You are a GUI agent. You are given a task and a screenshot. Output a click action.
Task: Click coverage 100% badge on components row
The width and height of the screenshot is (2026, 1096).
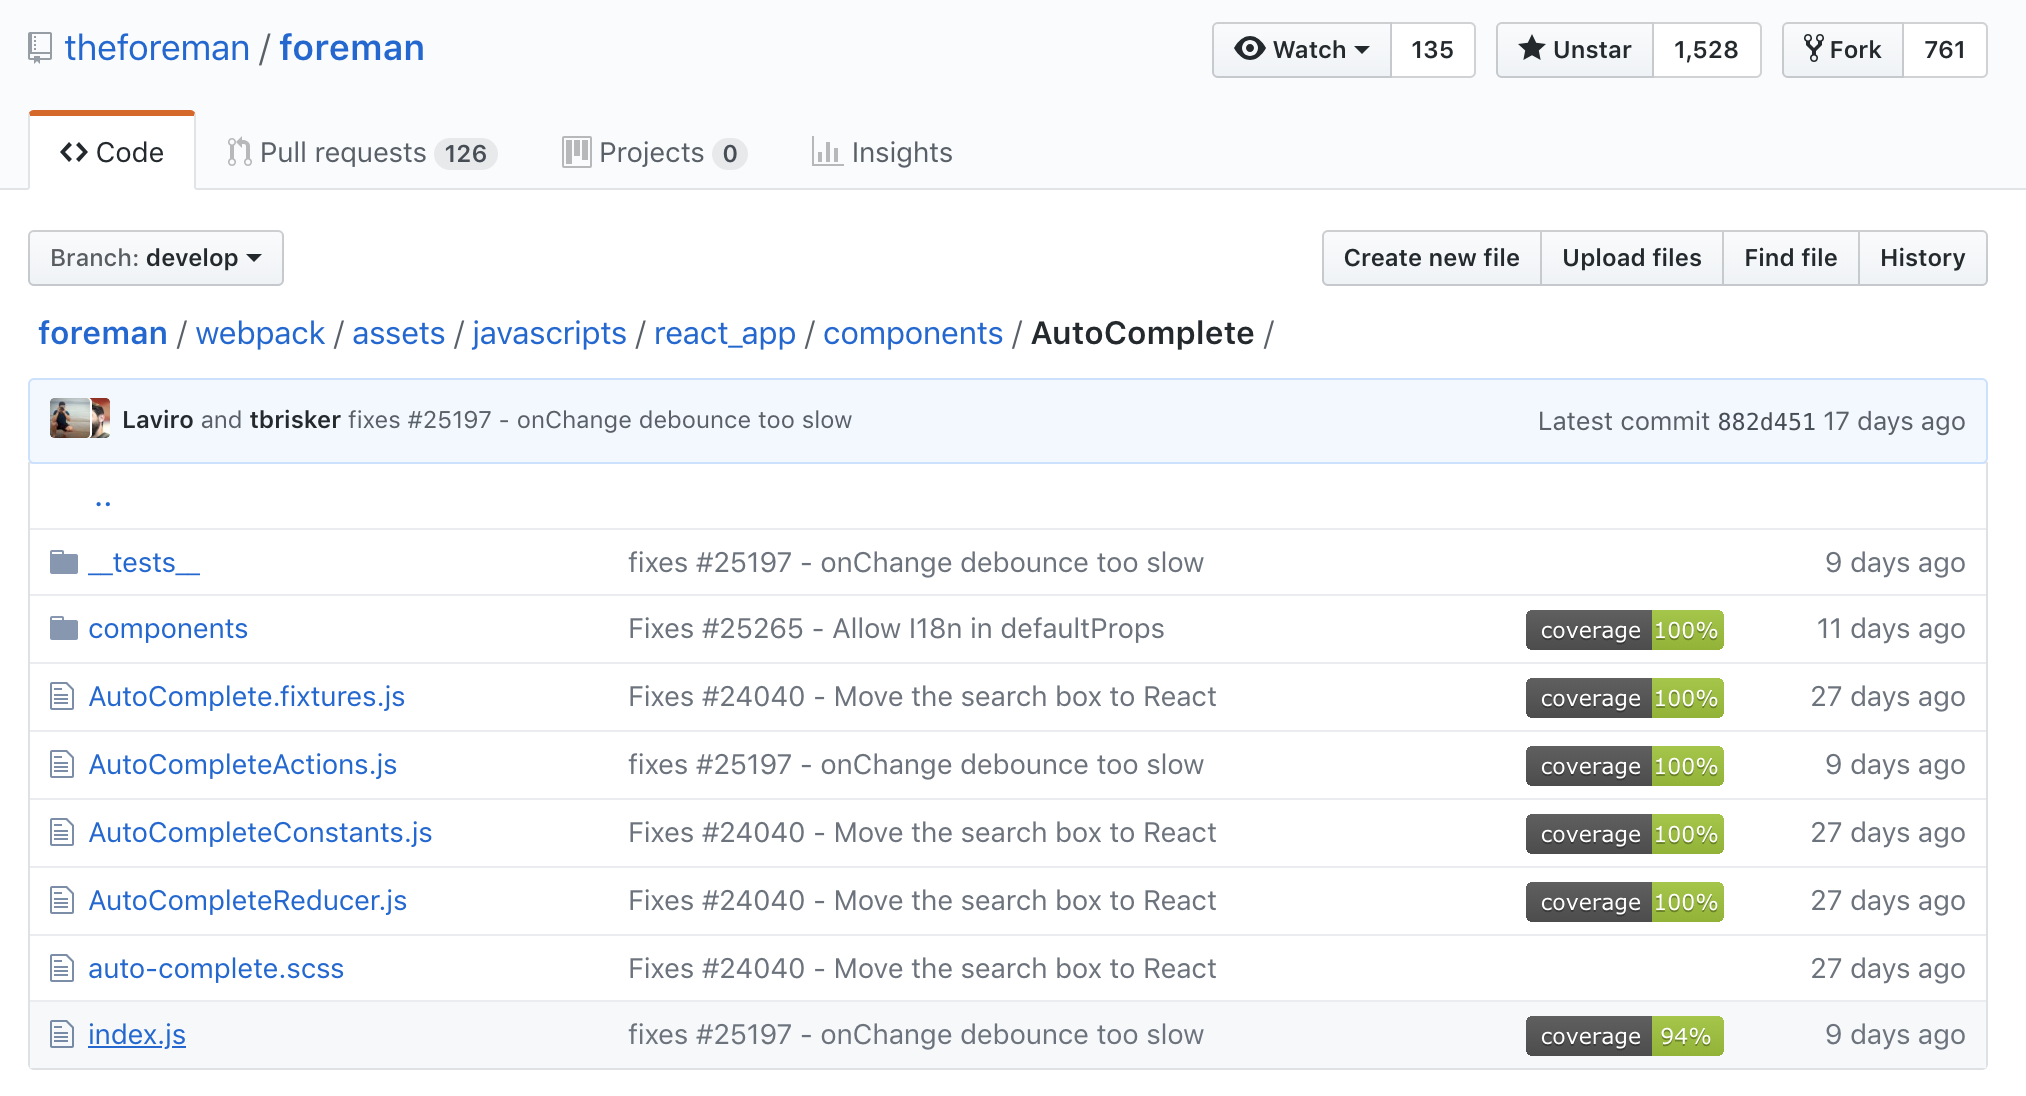[x=1624, y=630]
